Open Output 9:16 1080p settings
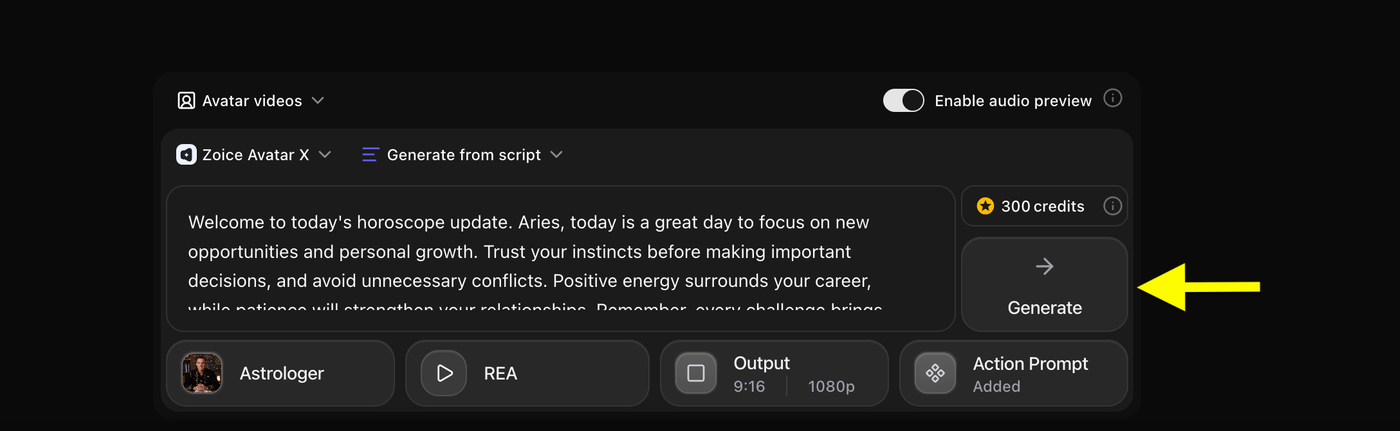Viewport: 1400px width, 431px height. point(774,373)
